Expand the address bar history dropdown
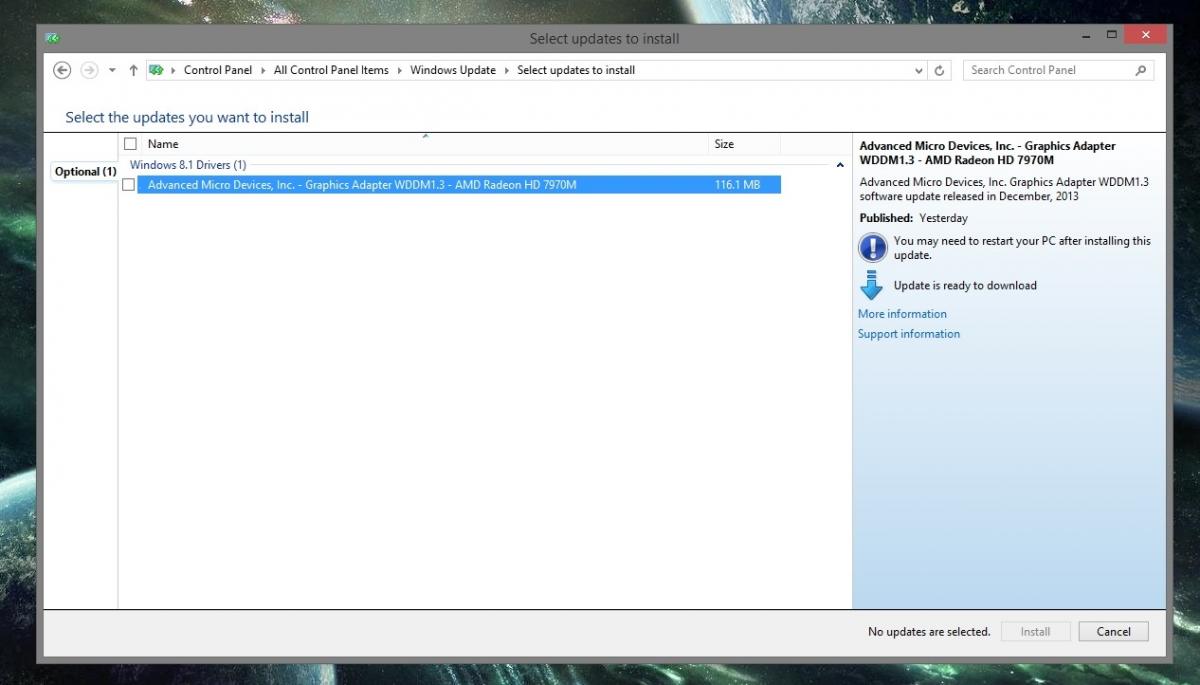Screen dimensions: 1200x685 [x=919, y=70]
